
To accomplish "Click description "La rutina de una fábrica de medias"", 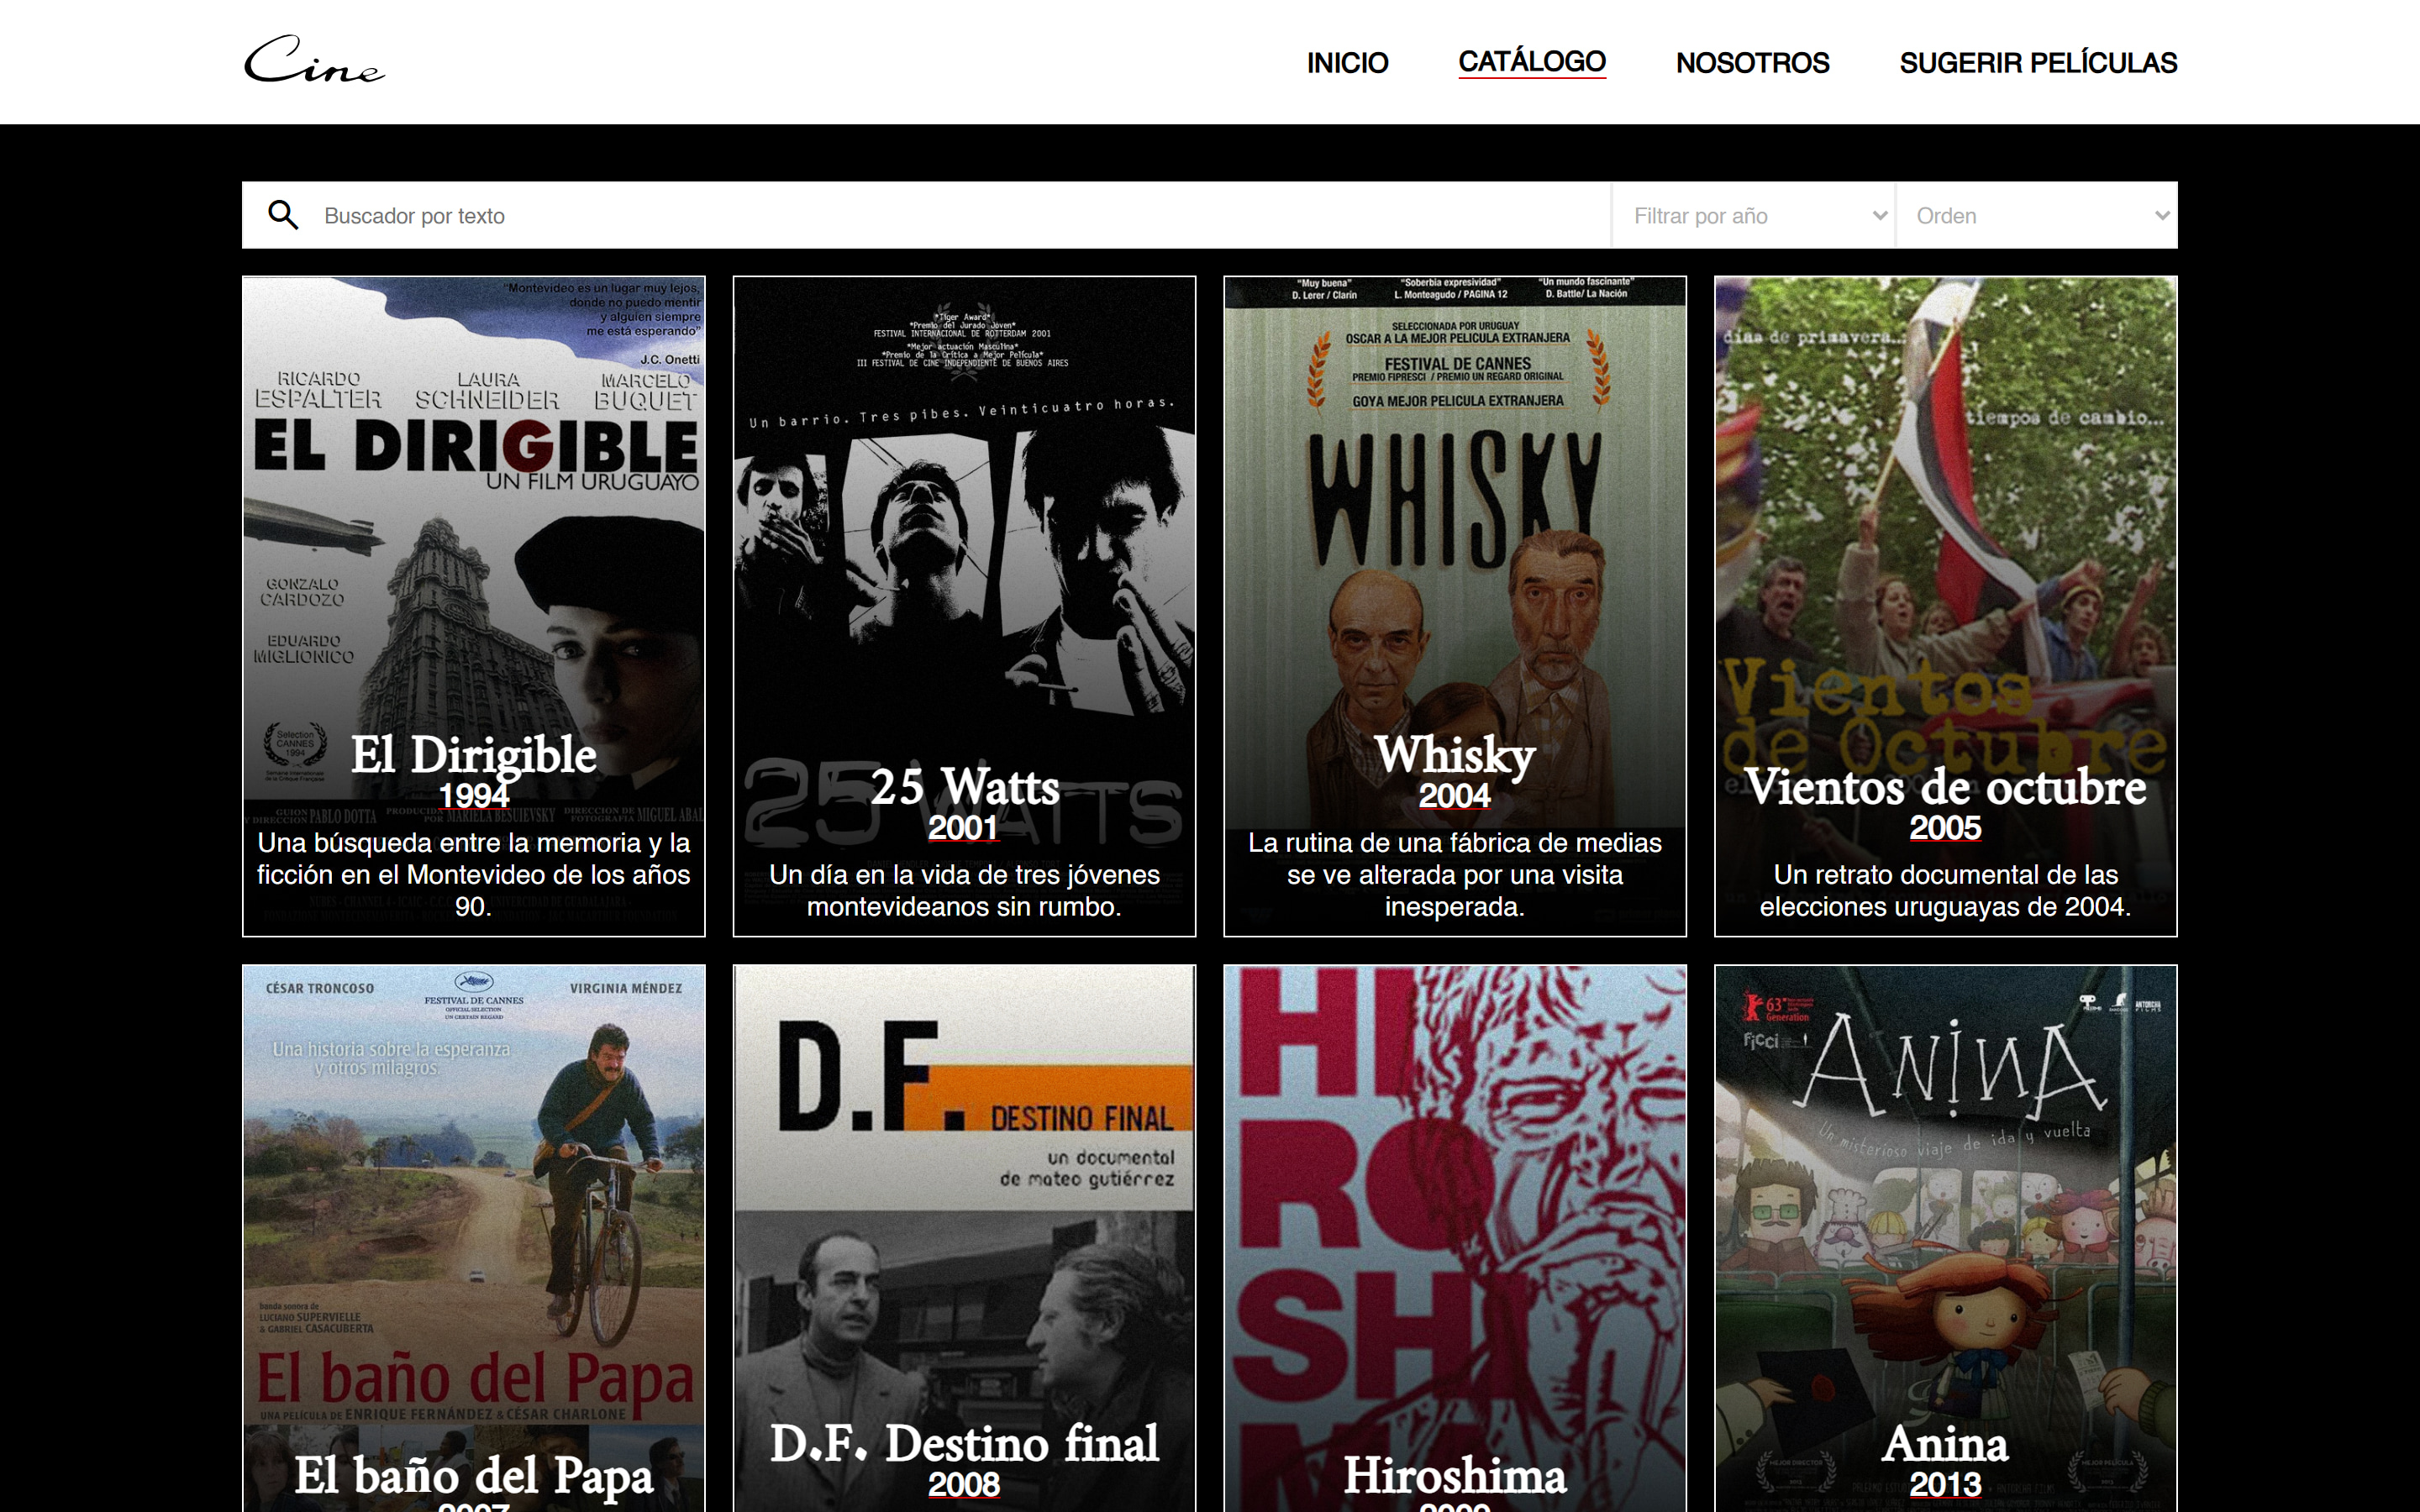I will tap(1455, 875).
